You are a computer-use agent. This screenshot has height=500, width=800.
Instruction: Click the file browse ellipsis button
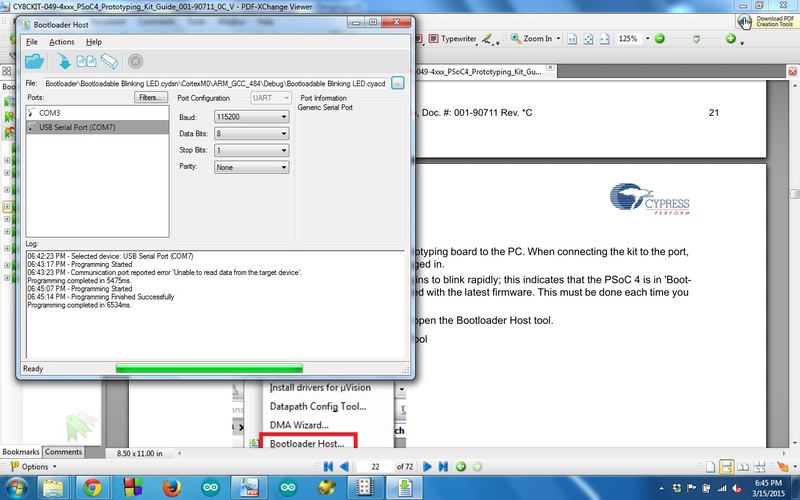pyautogui.click(x=397, y=83)
